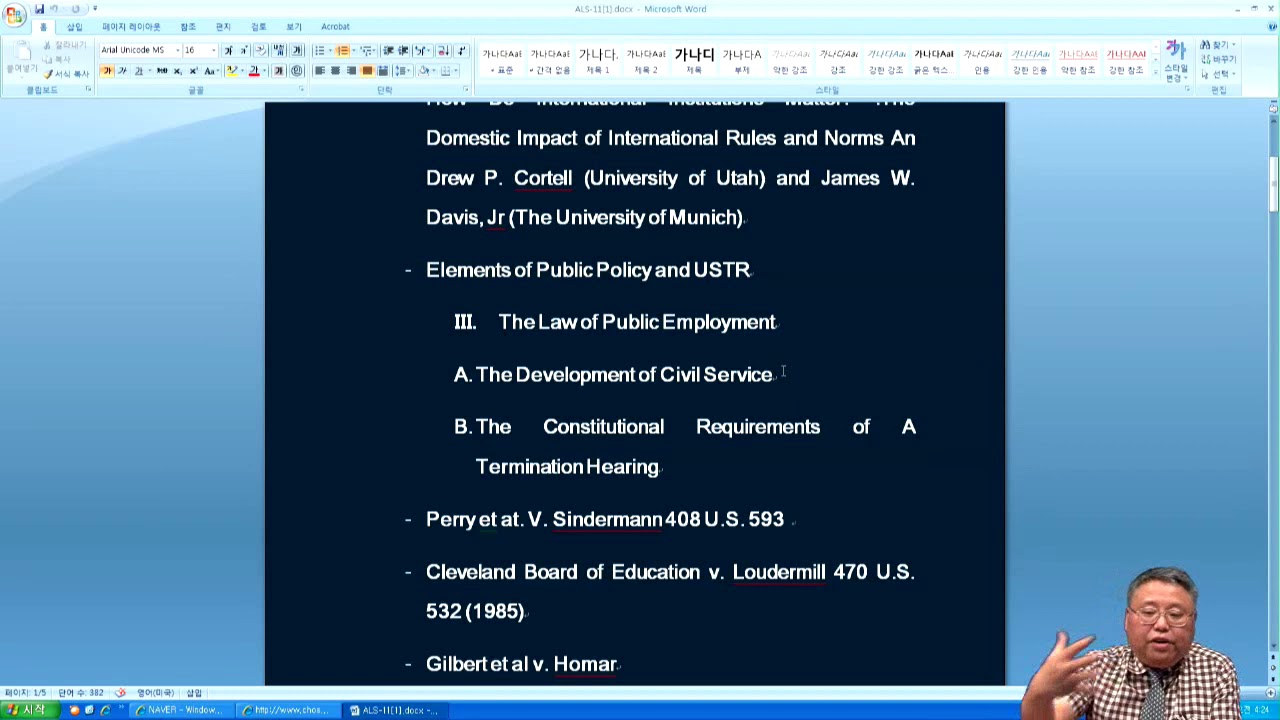Switch to the 삽입 (Insert) ribbon tab
The width and height of the screenshot is (1280, 720).
(x=74, y=27)
